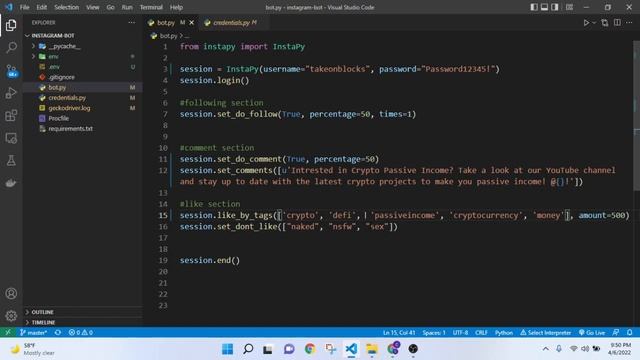Image resolution: width=640 pixels, height=360 pixels.
Task: Open the .env file
Action: tap(82, 67)
